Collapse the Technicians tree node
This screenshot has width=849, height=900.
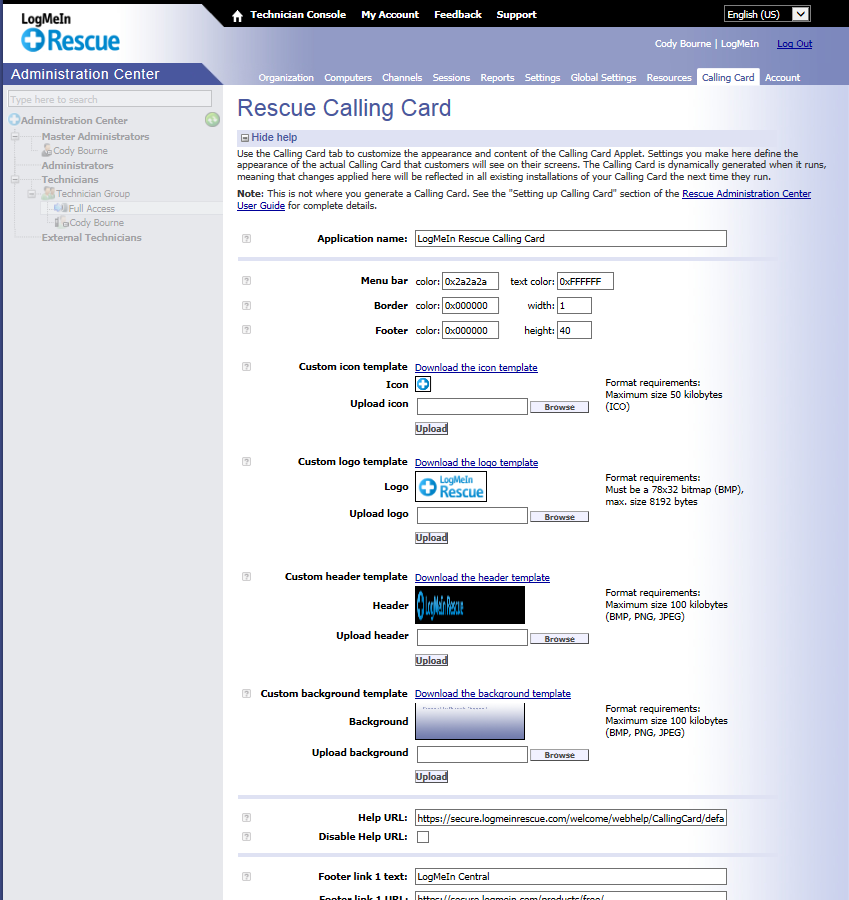coord(15,180)
